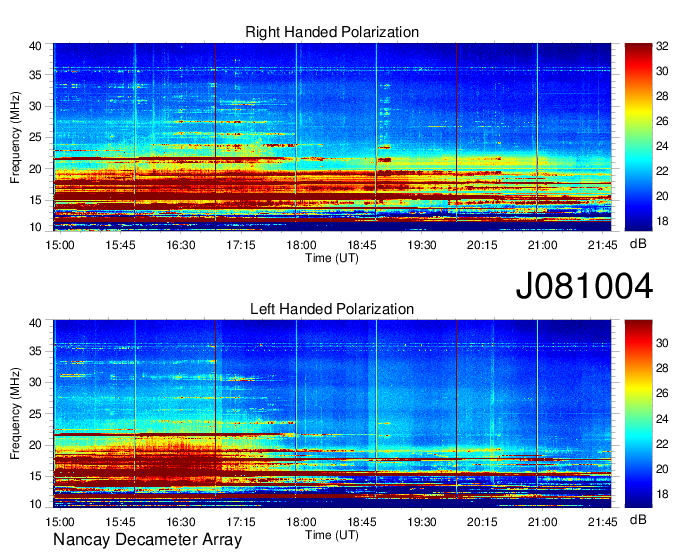
Task: Click the 'Frequency (MHz)' label of bottom plot
Action: coord(15,414)
